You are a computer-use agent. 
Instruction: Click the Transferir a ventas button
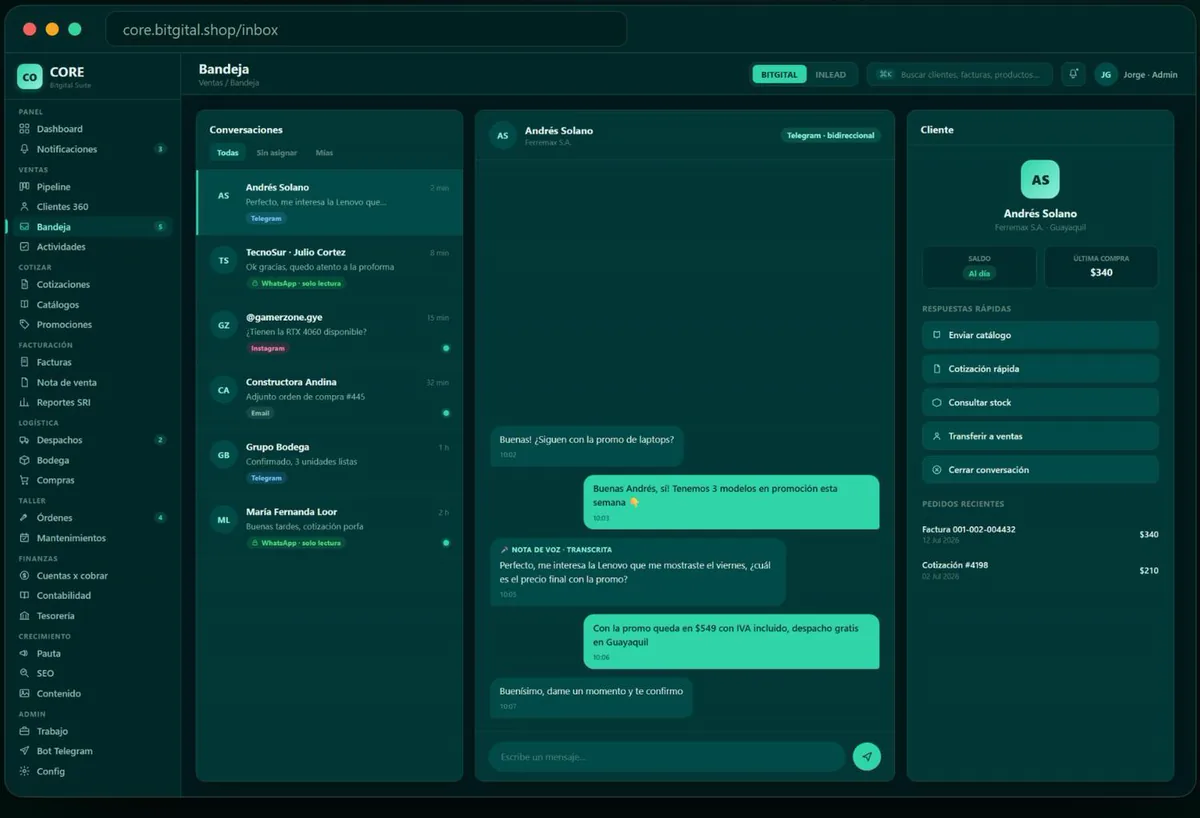[1040, 436]
